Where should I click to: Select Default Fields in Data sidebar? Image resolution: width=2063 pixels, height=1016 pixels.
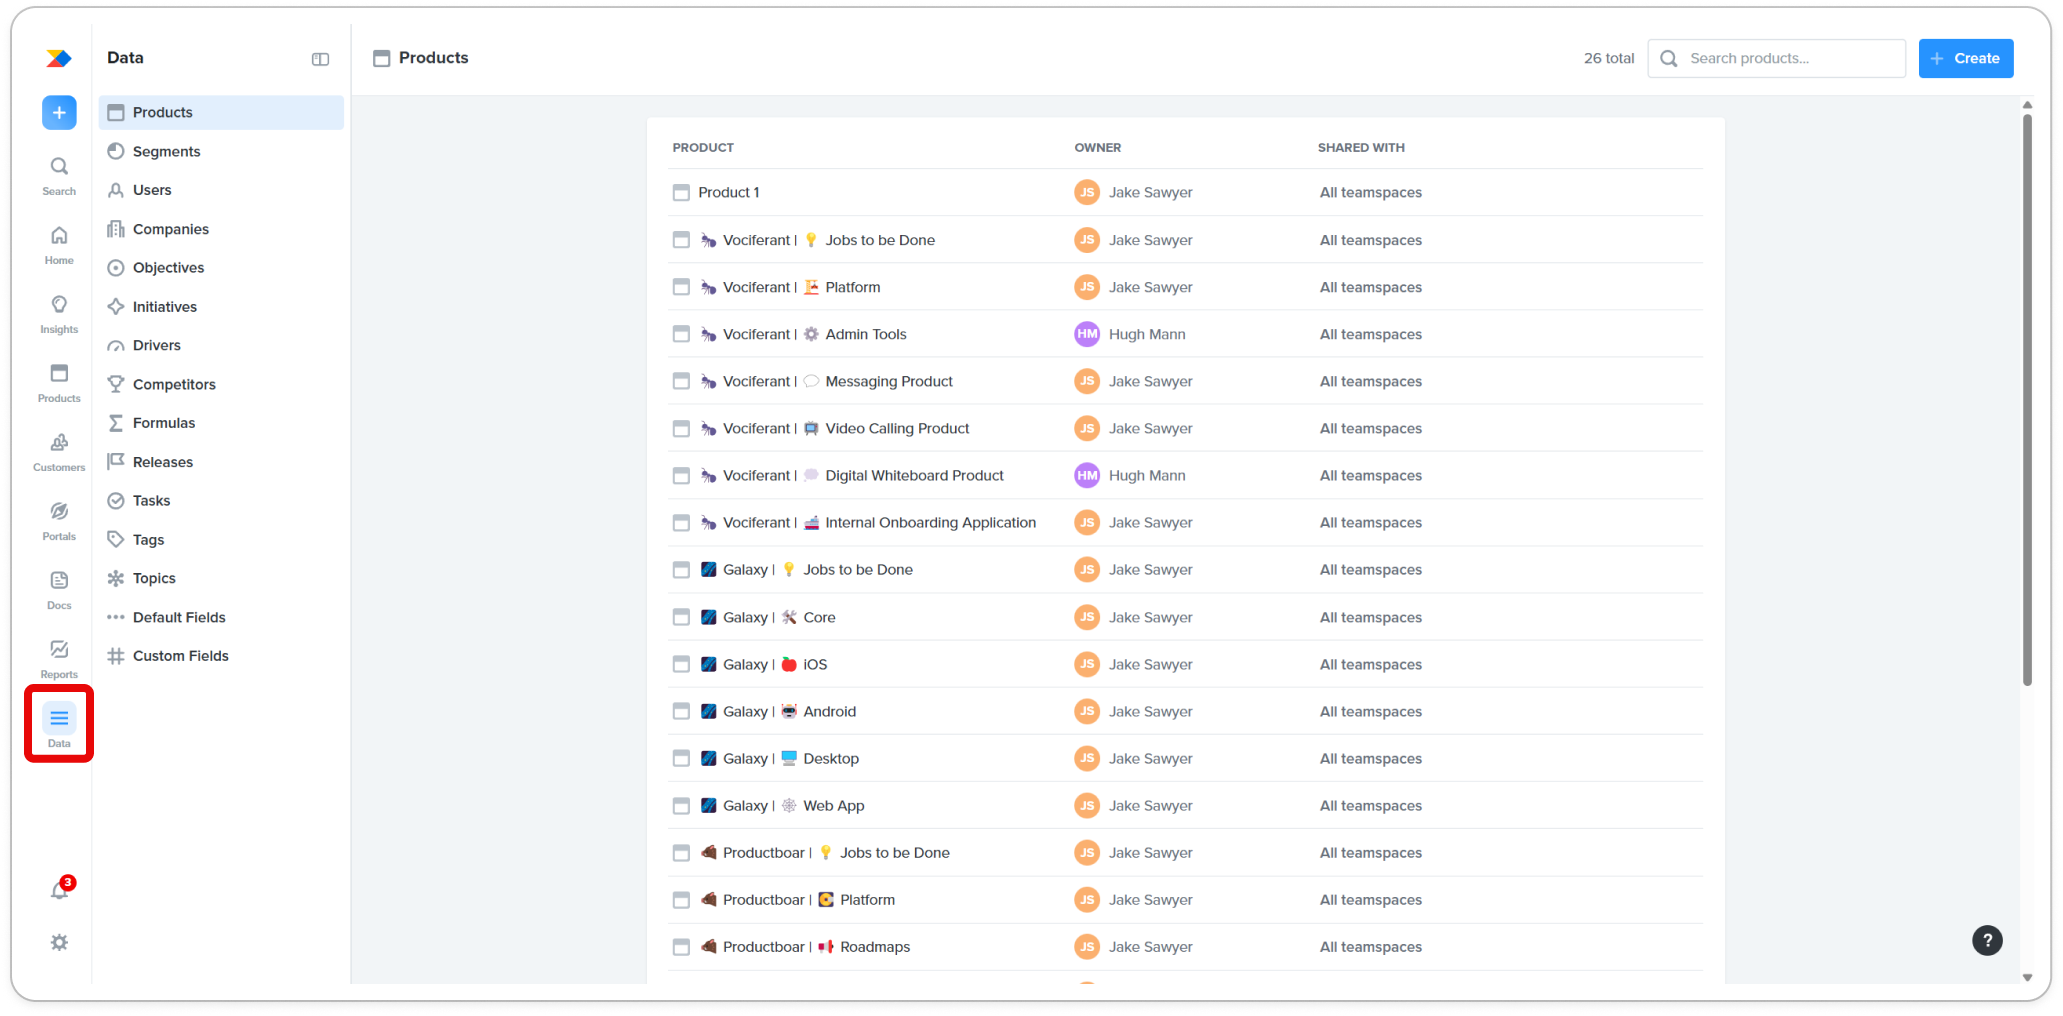221,617
